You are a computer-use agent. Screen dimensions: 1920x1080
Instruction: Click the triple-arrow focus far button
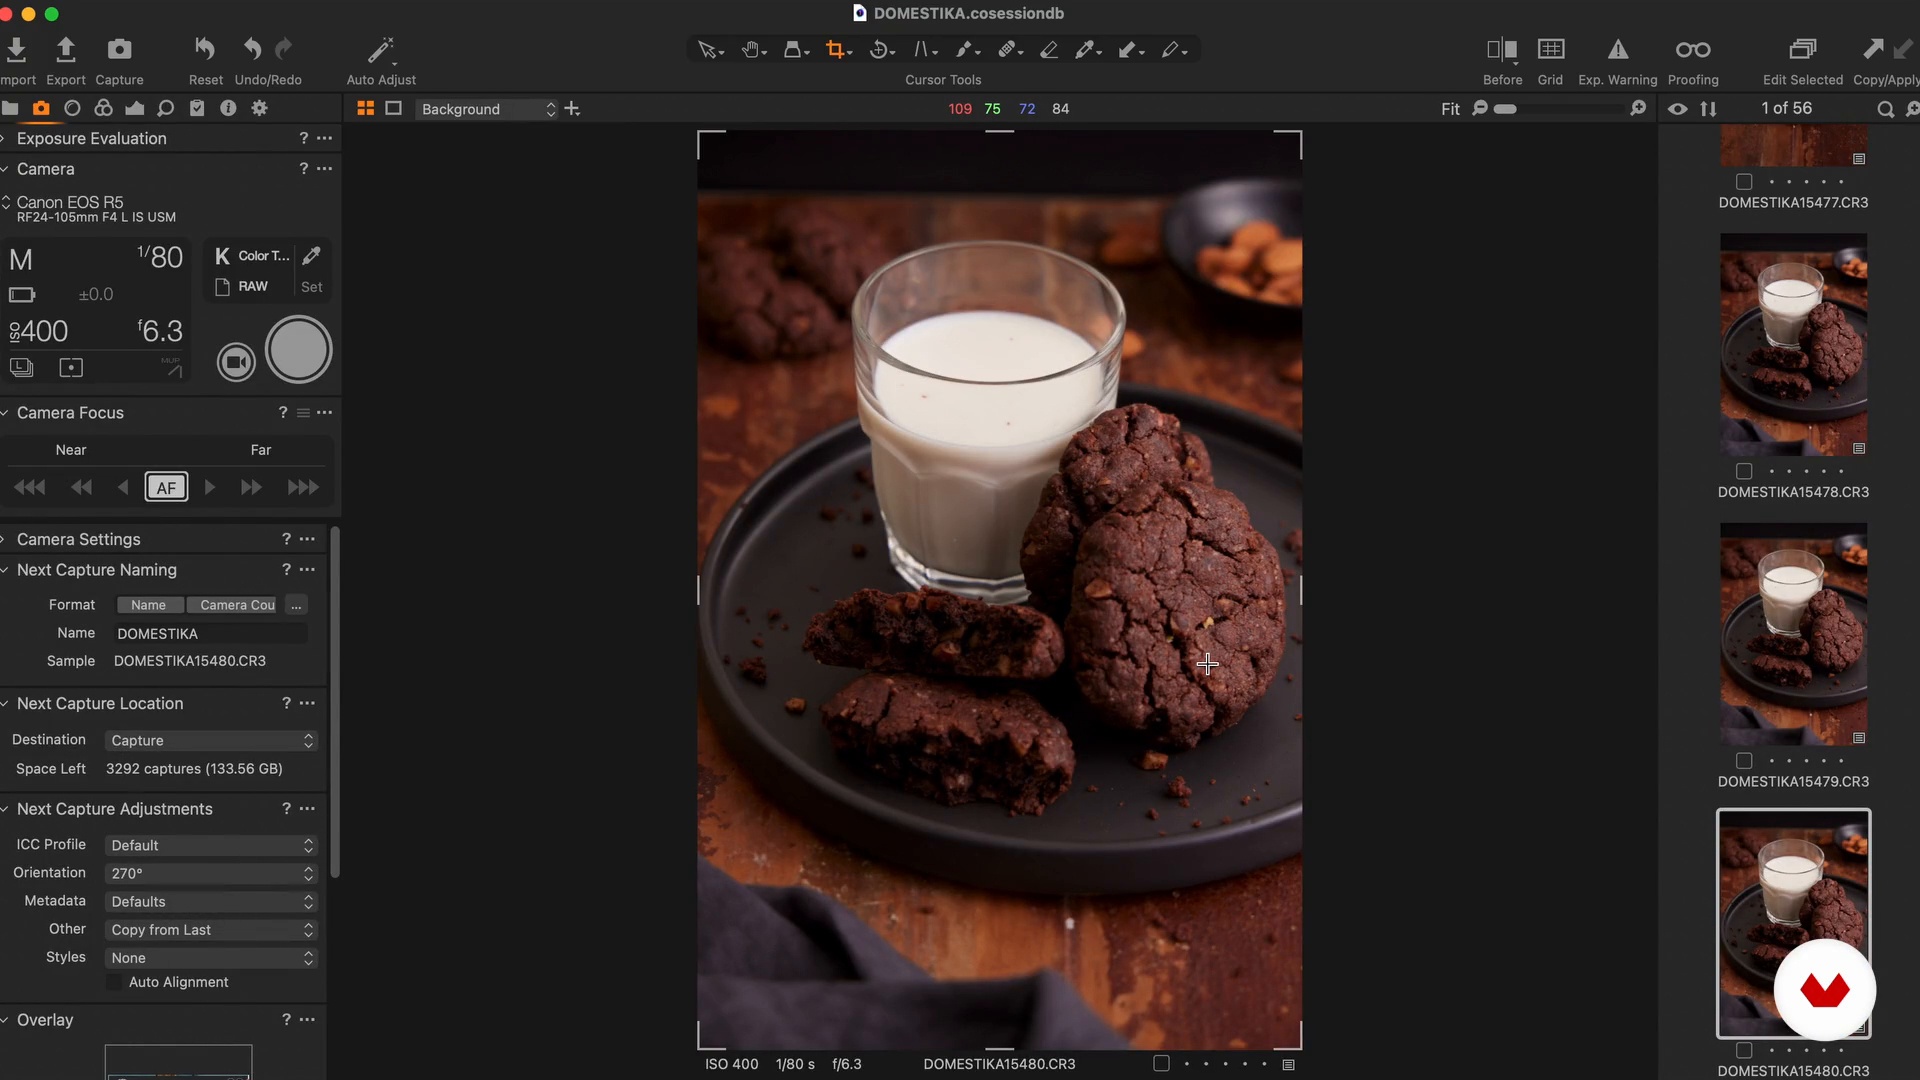[x=303, y=487]
